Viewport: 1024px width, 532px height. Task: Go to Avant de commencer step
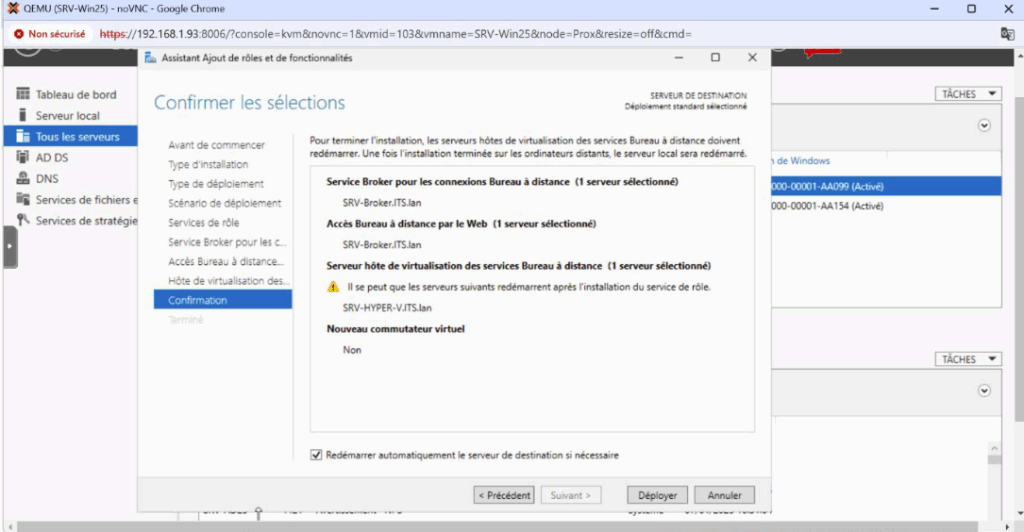tap(216, 145)
